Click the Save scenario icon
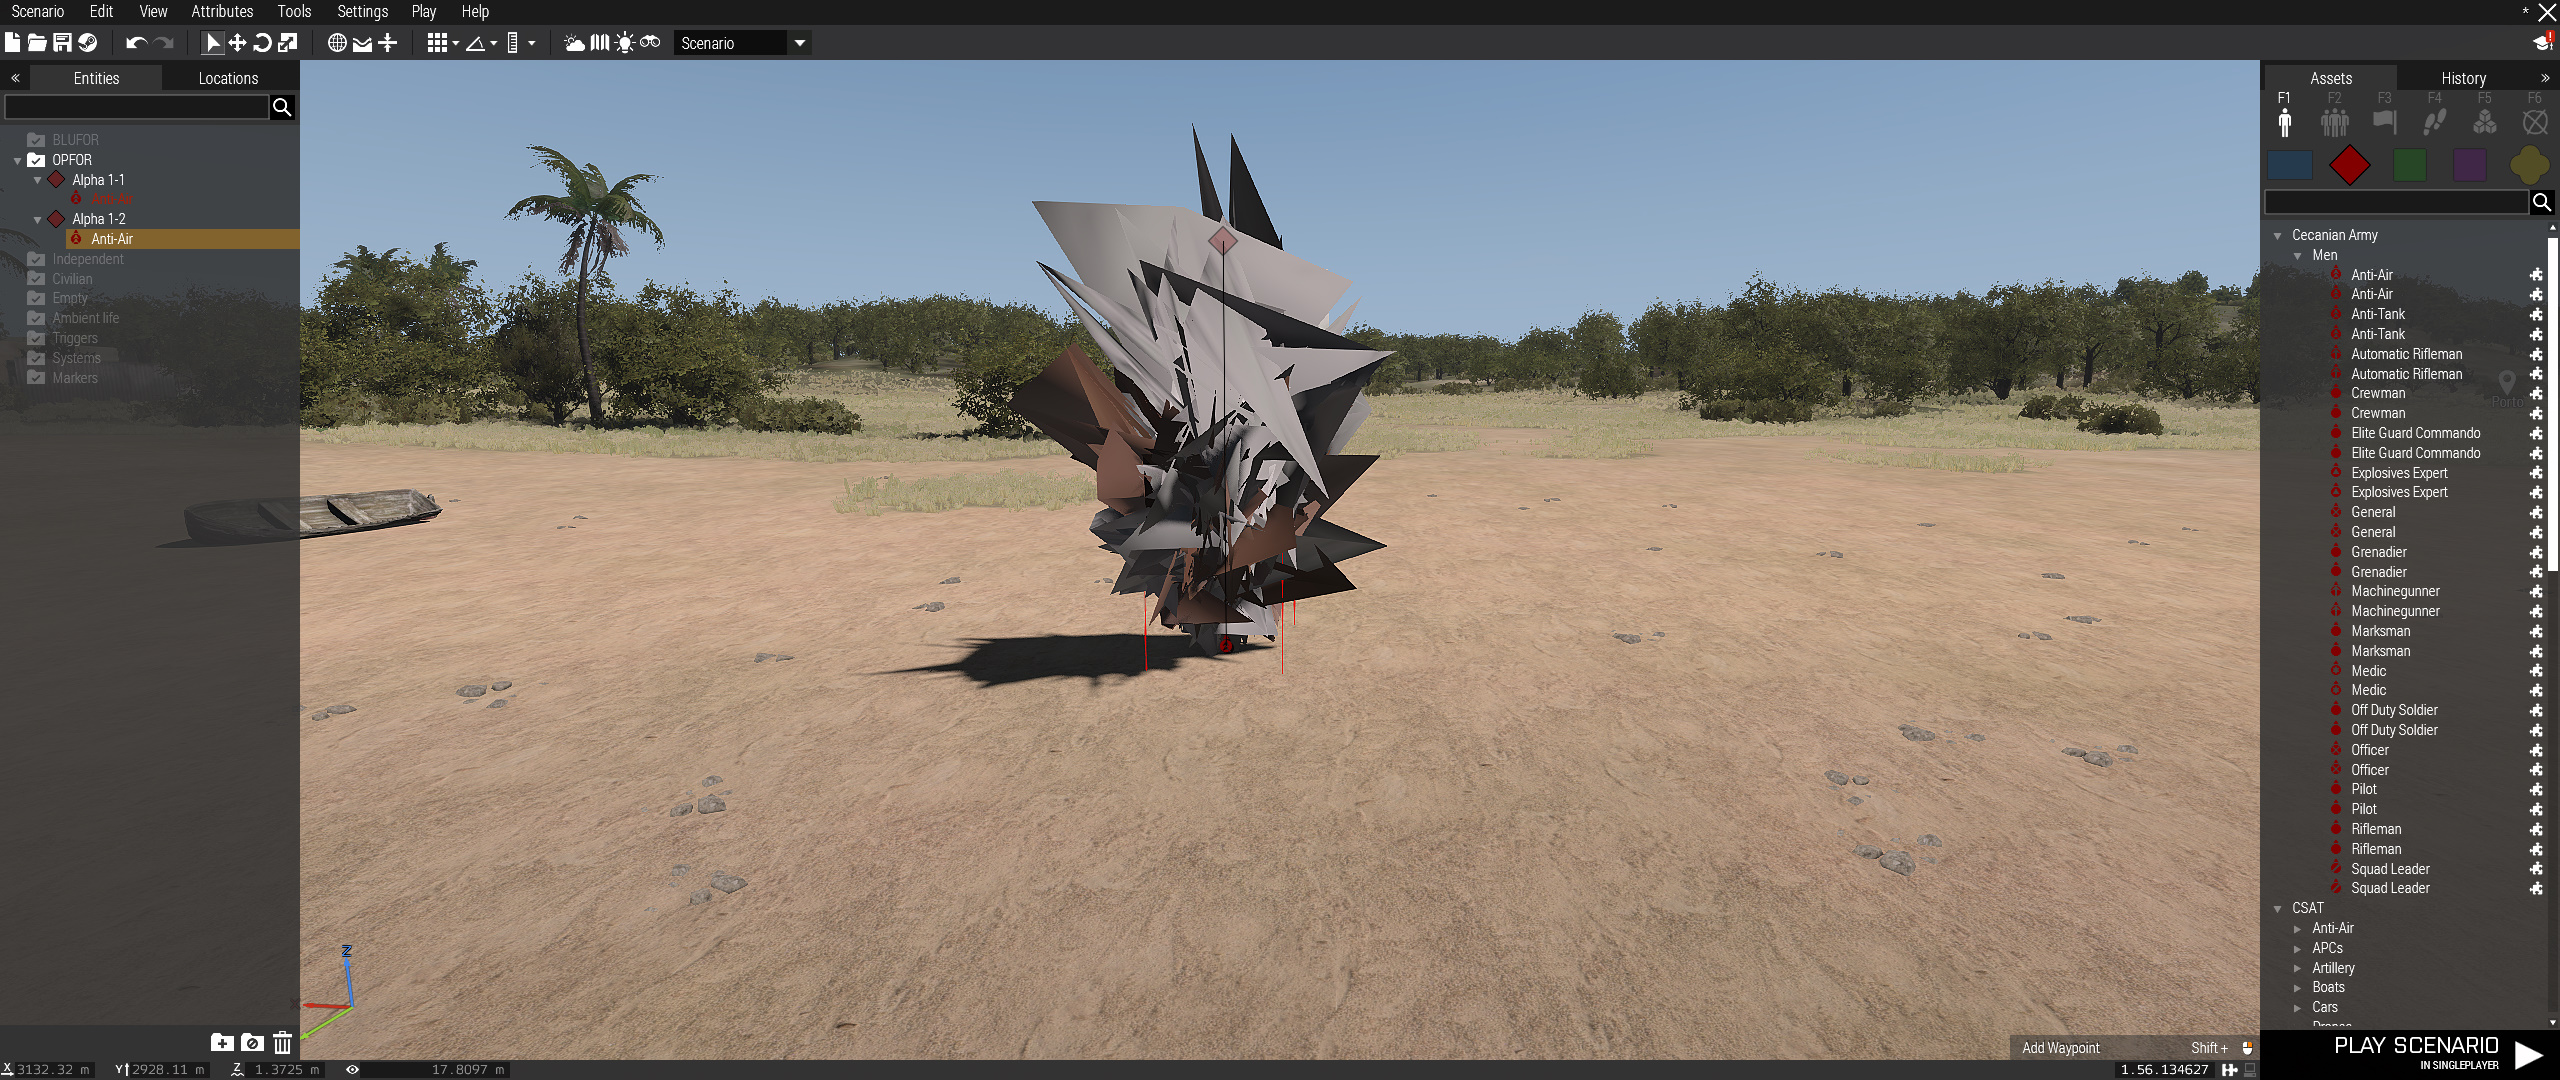 [62, 42]
